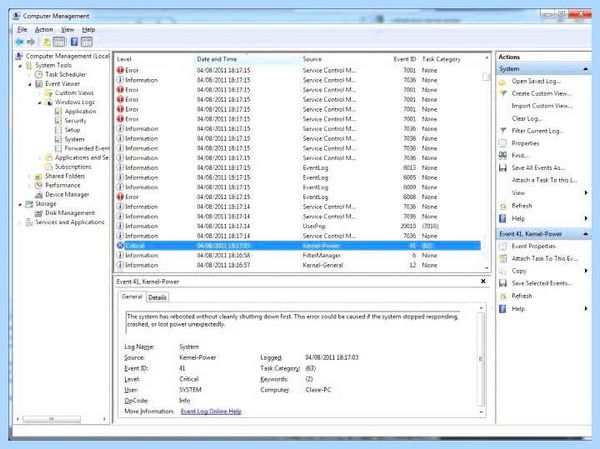600x449 pixels.
Task: Click Find action
Action: click(520, 155)
